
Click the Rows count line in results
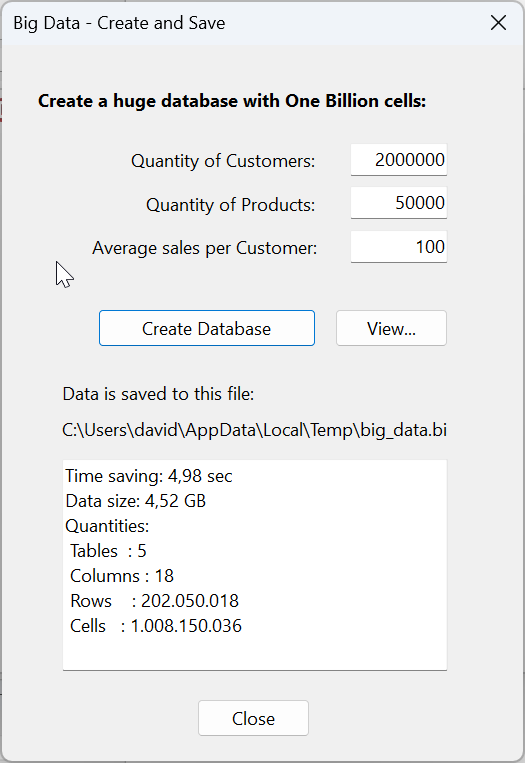click(x=154, y=601)
